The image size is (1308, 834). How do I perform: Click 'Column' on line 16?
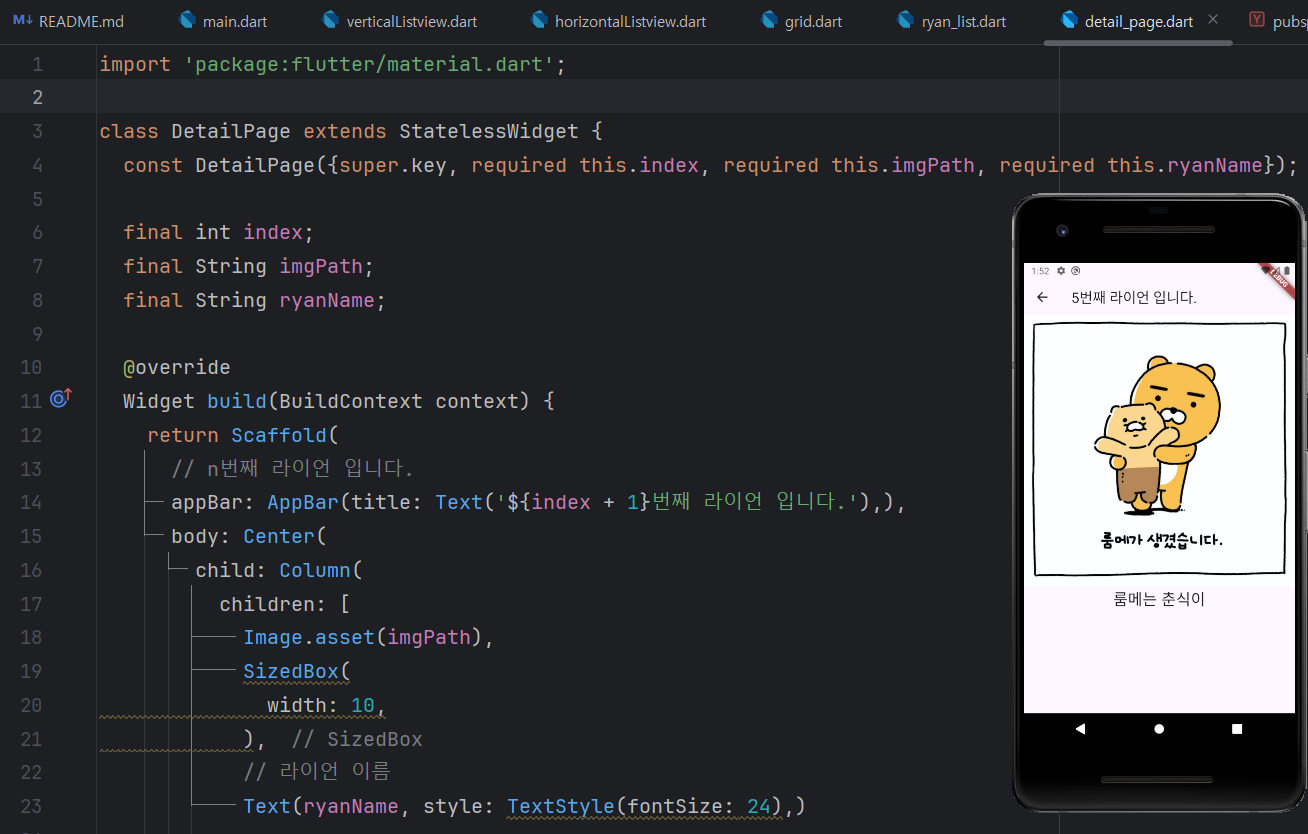(x=315, y=570)
